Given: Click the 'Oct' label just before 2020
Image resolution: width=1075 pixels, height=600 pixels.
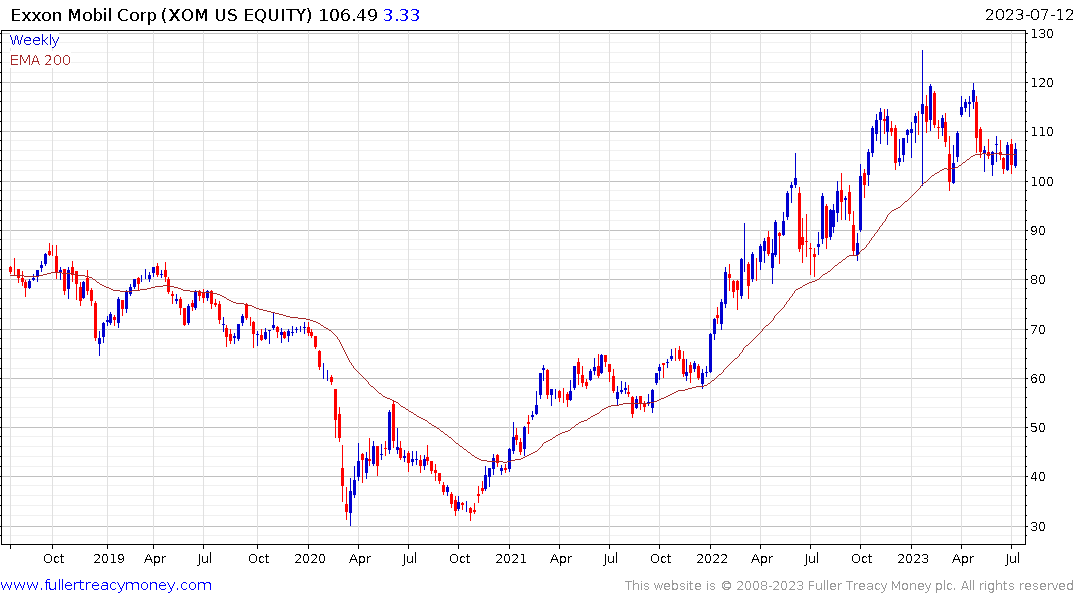Looking at the screenshot, I should (x=258, y=559).
